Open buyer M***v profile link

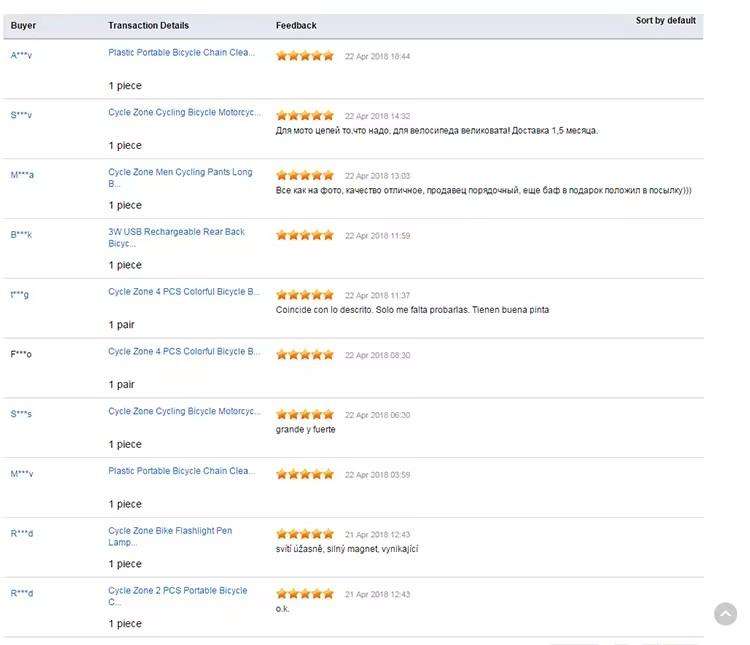pos(22,474)
